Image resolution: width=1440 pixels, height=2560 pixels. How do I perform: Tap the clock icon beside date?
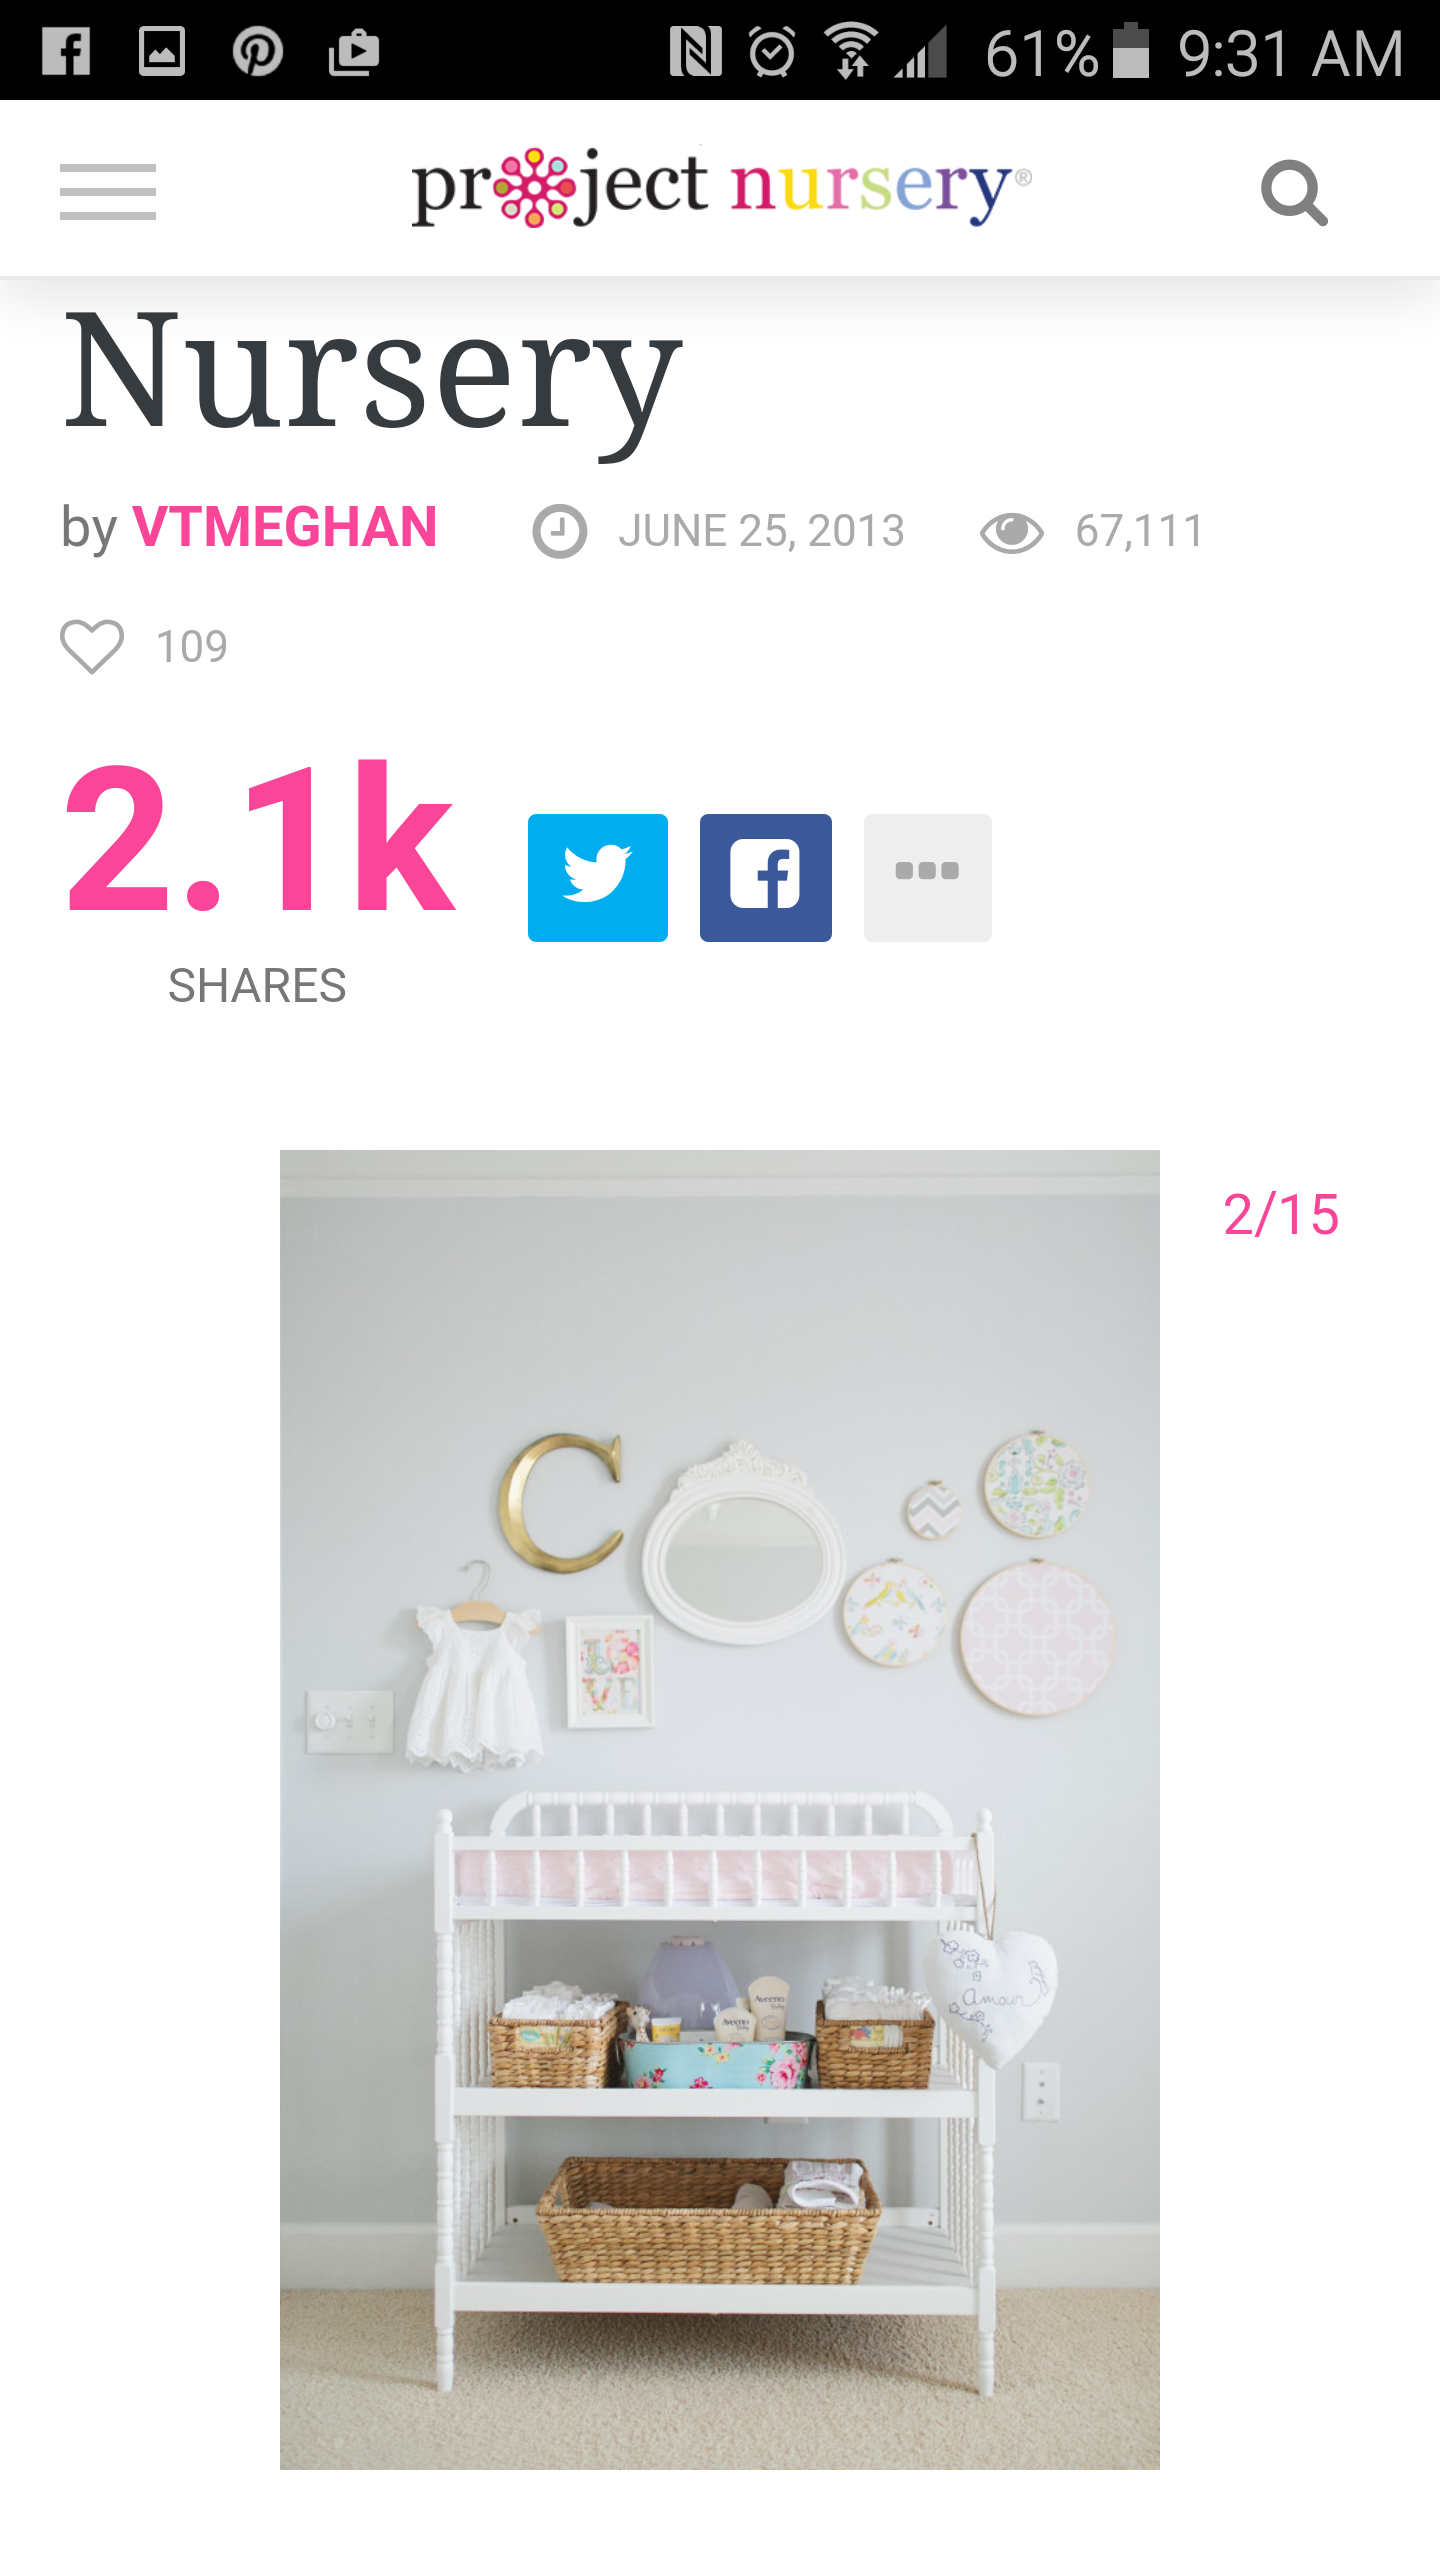559,531
